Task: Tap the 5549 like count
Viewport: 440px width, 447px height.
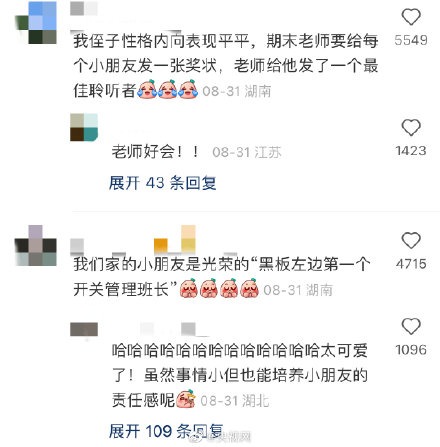Action: click(x=411, y=40)
